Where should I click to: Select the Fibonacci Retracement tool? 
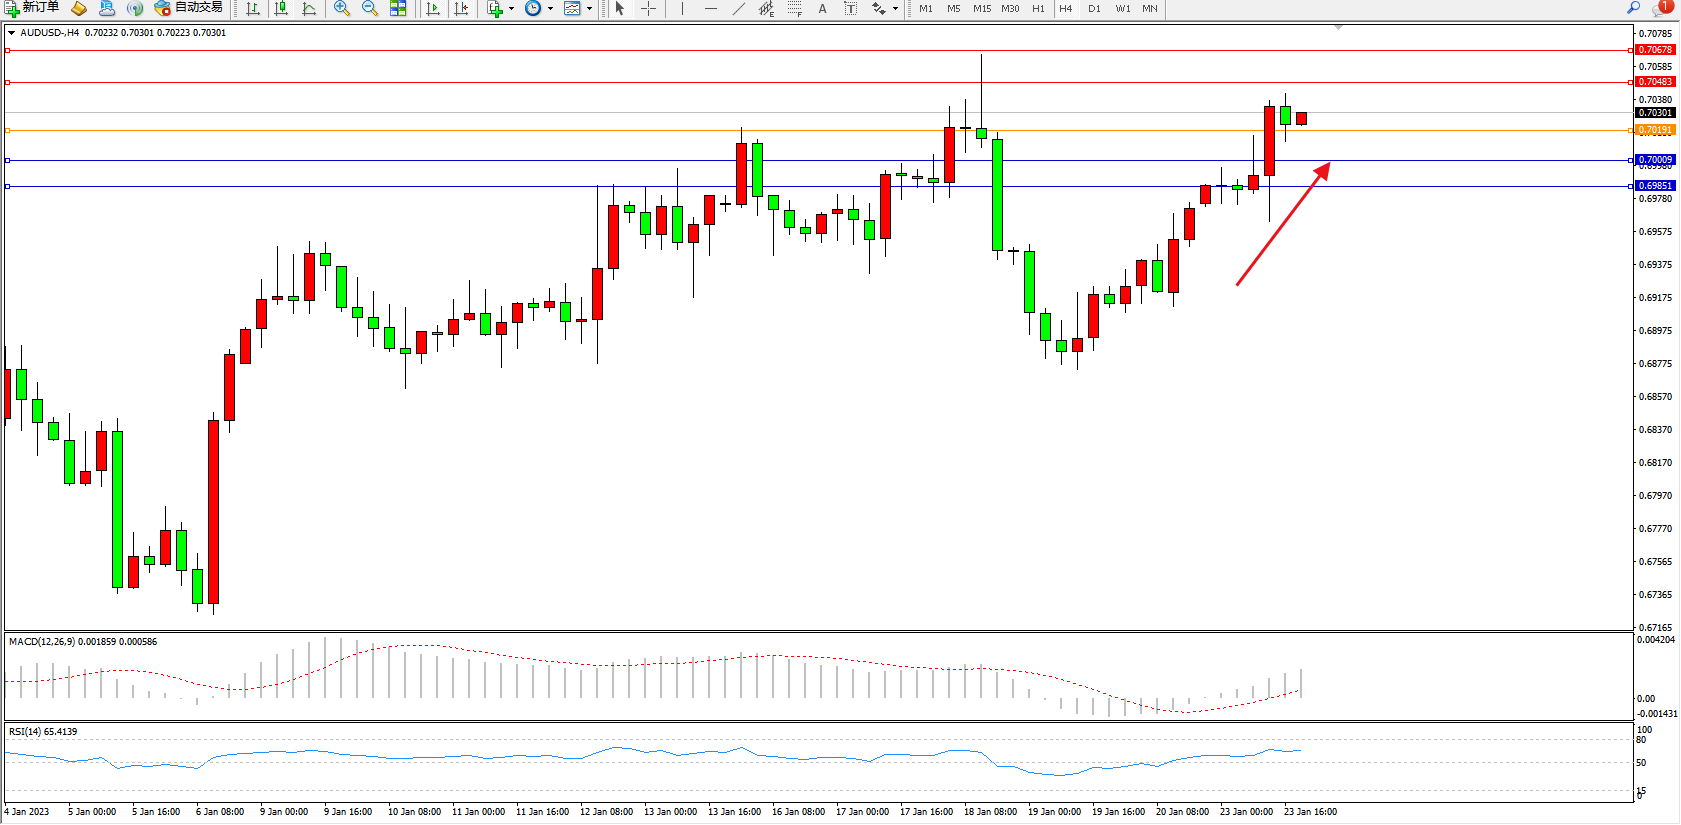tap(794, 8)
